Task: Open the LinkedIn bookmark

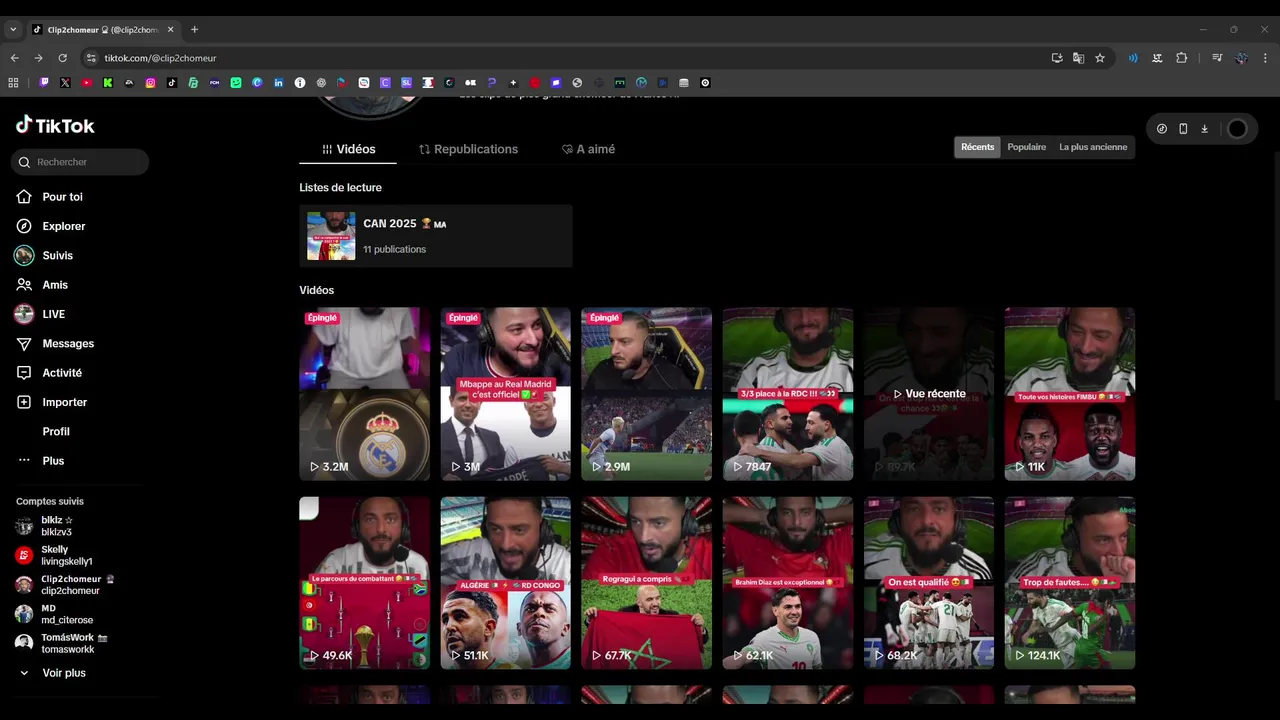Action: click(278, 83)
